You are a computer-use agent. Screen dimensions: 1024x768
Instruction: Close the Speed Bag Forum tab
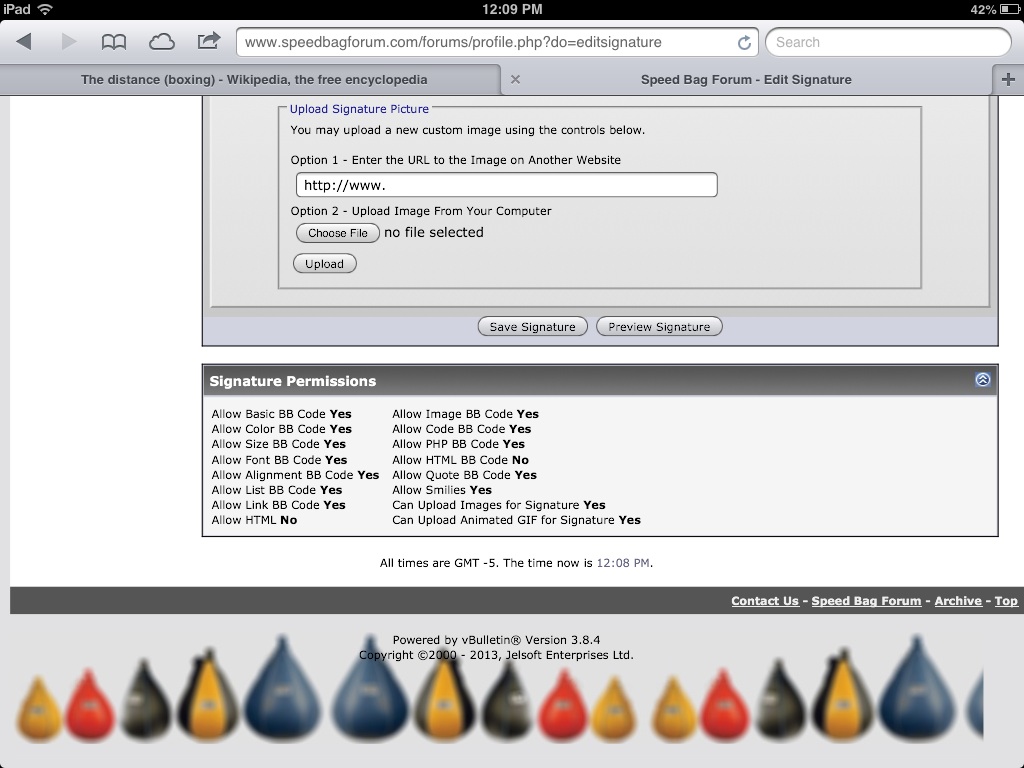pos(515,80)
